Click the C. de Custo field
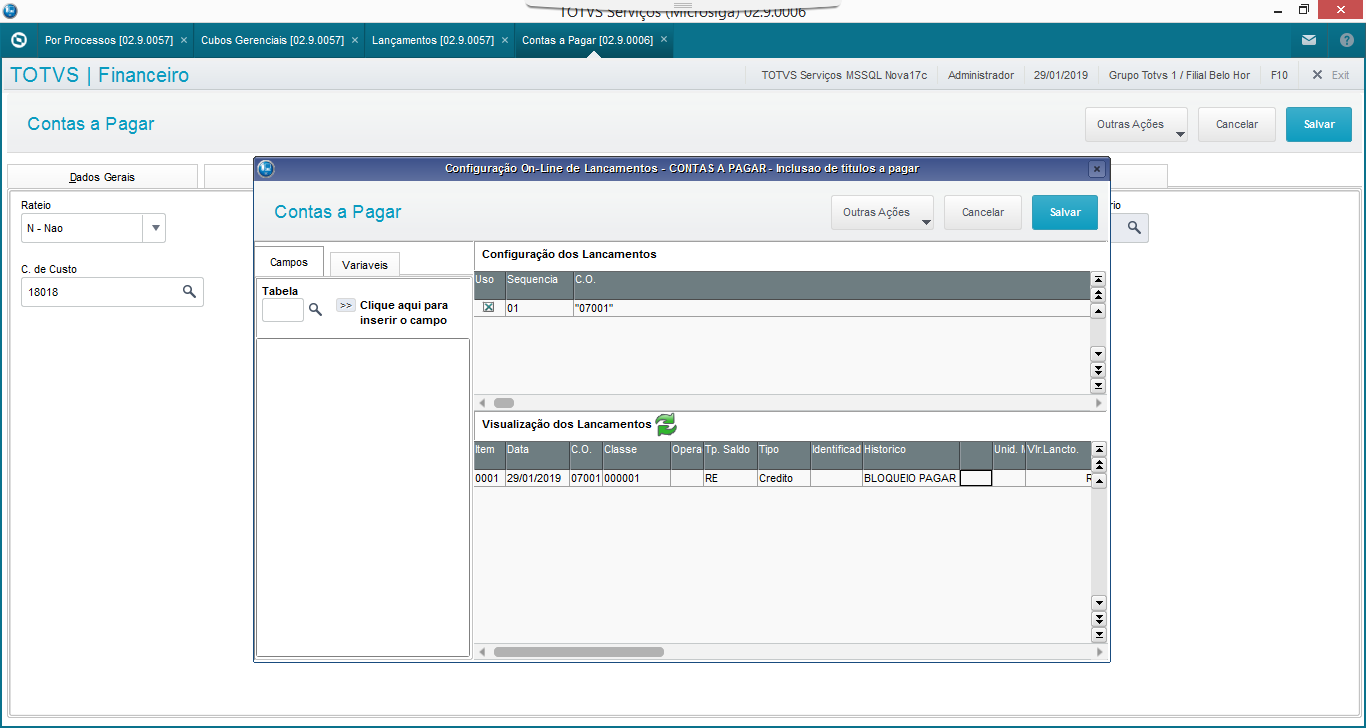 coord(112,292)
